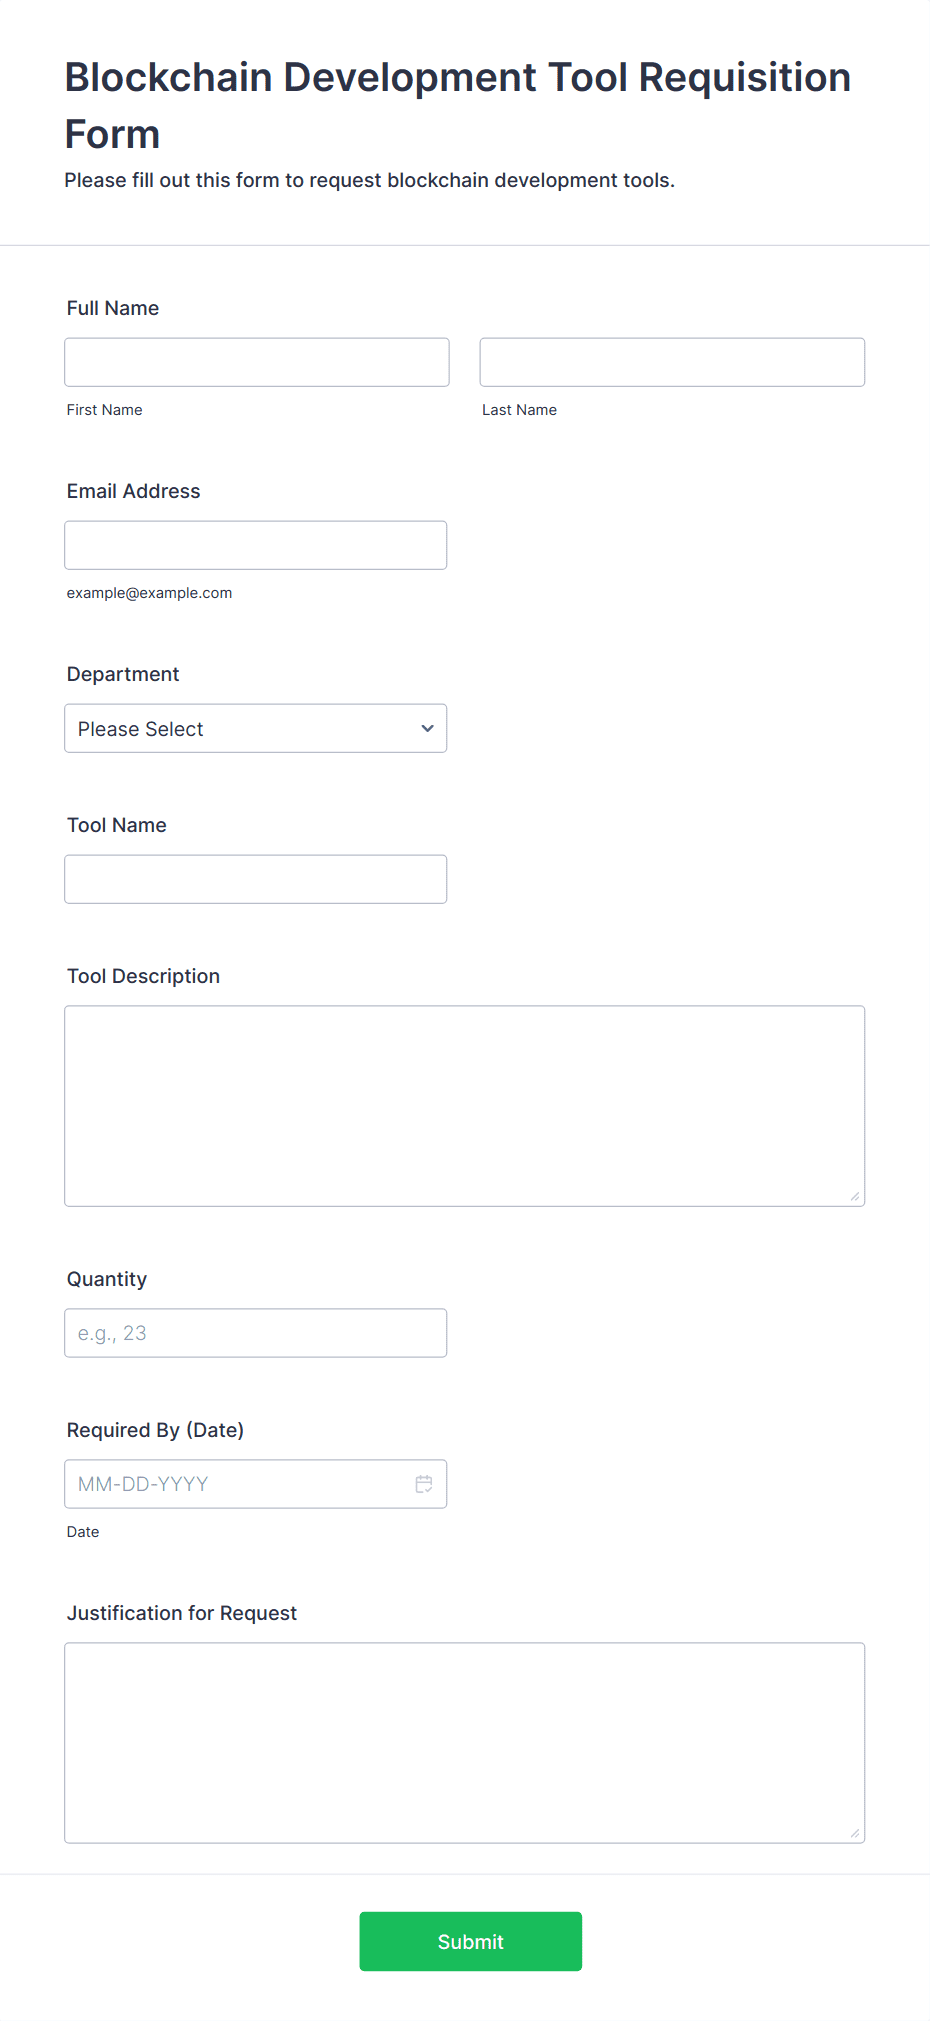
Task: Click the Submit button
Action: (x=471, y=1941)
